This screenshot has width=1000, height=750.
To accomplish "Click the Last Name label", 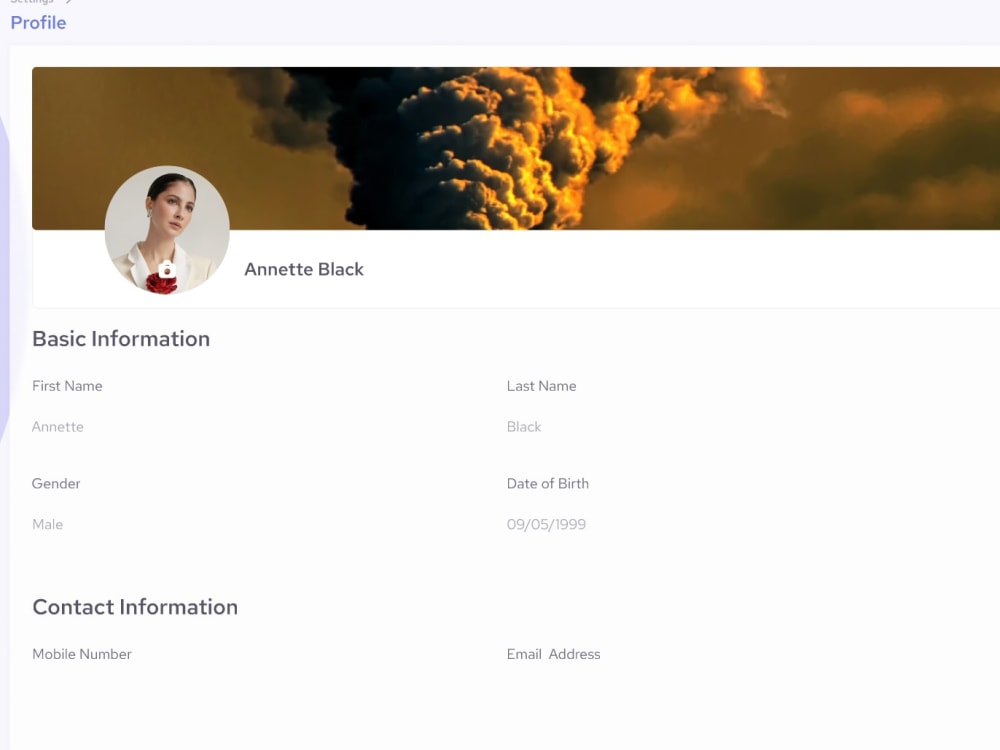I will (541, 386).
